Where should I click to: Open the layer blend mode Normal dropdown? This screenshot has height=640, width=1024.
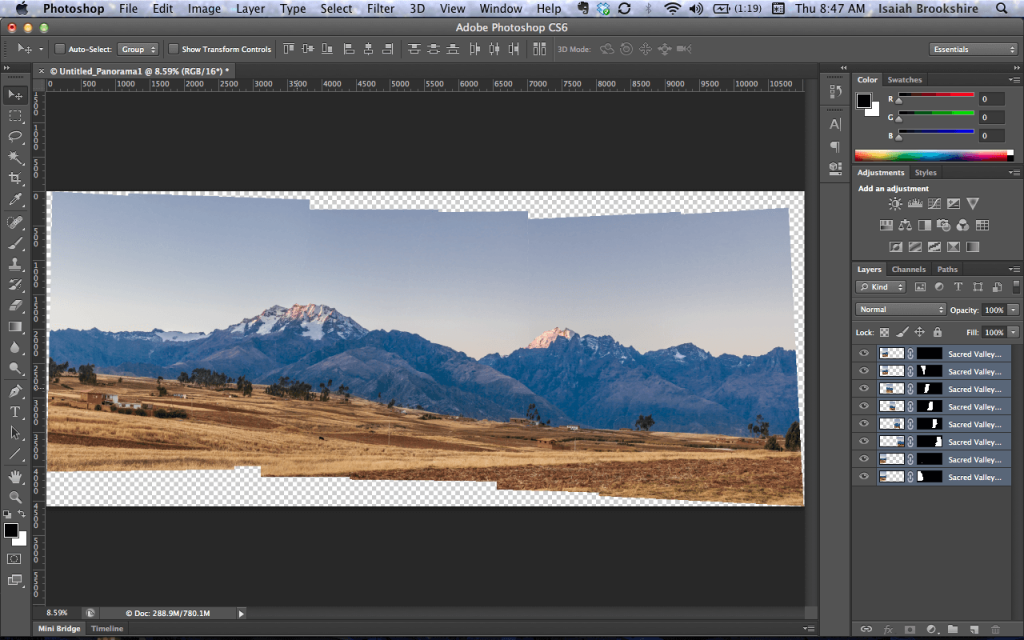[900, 310]
